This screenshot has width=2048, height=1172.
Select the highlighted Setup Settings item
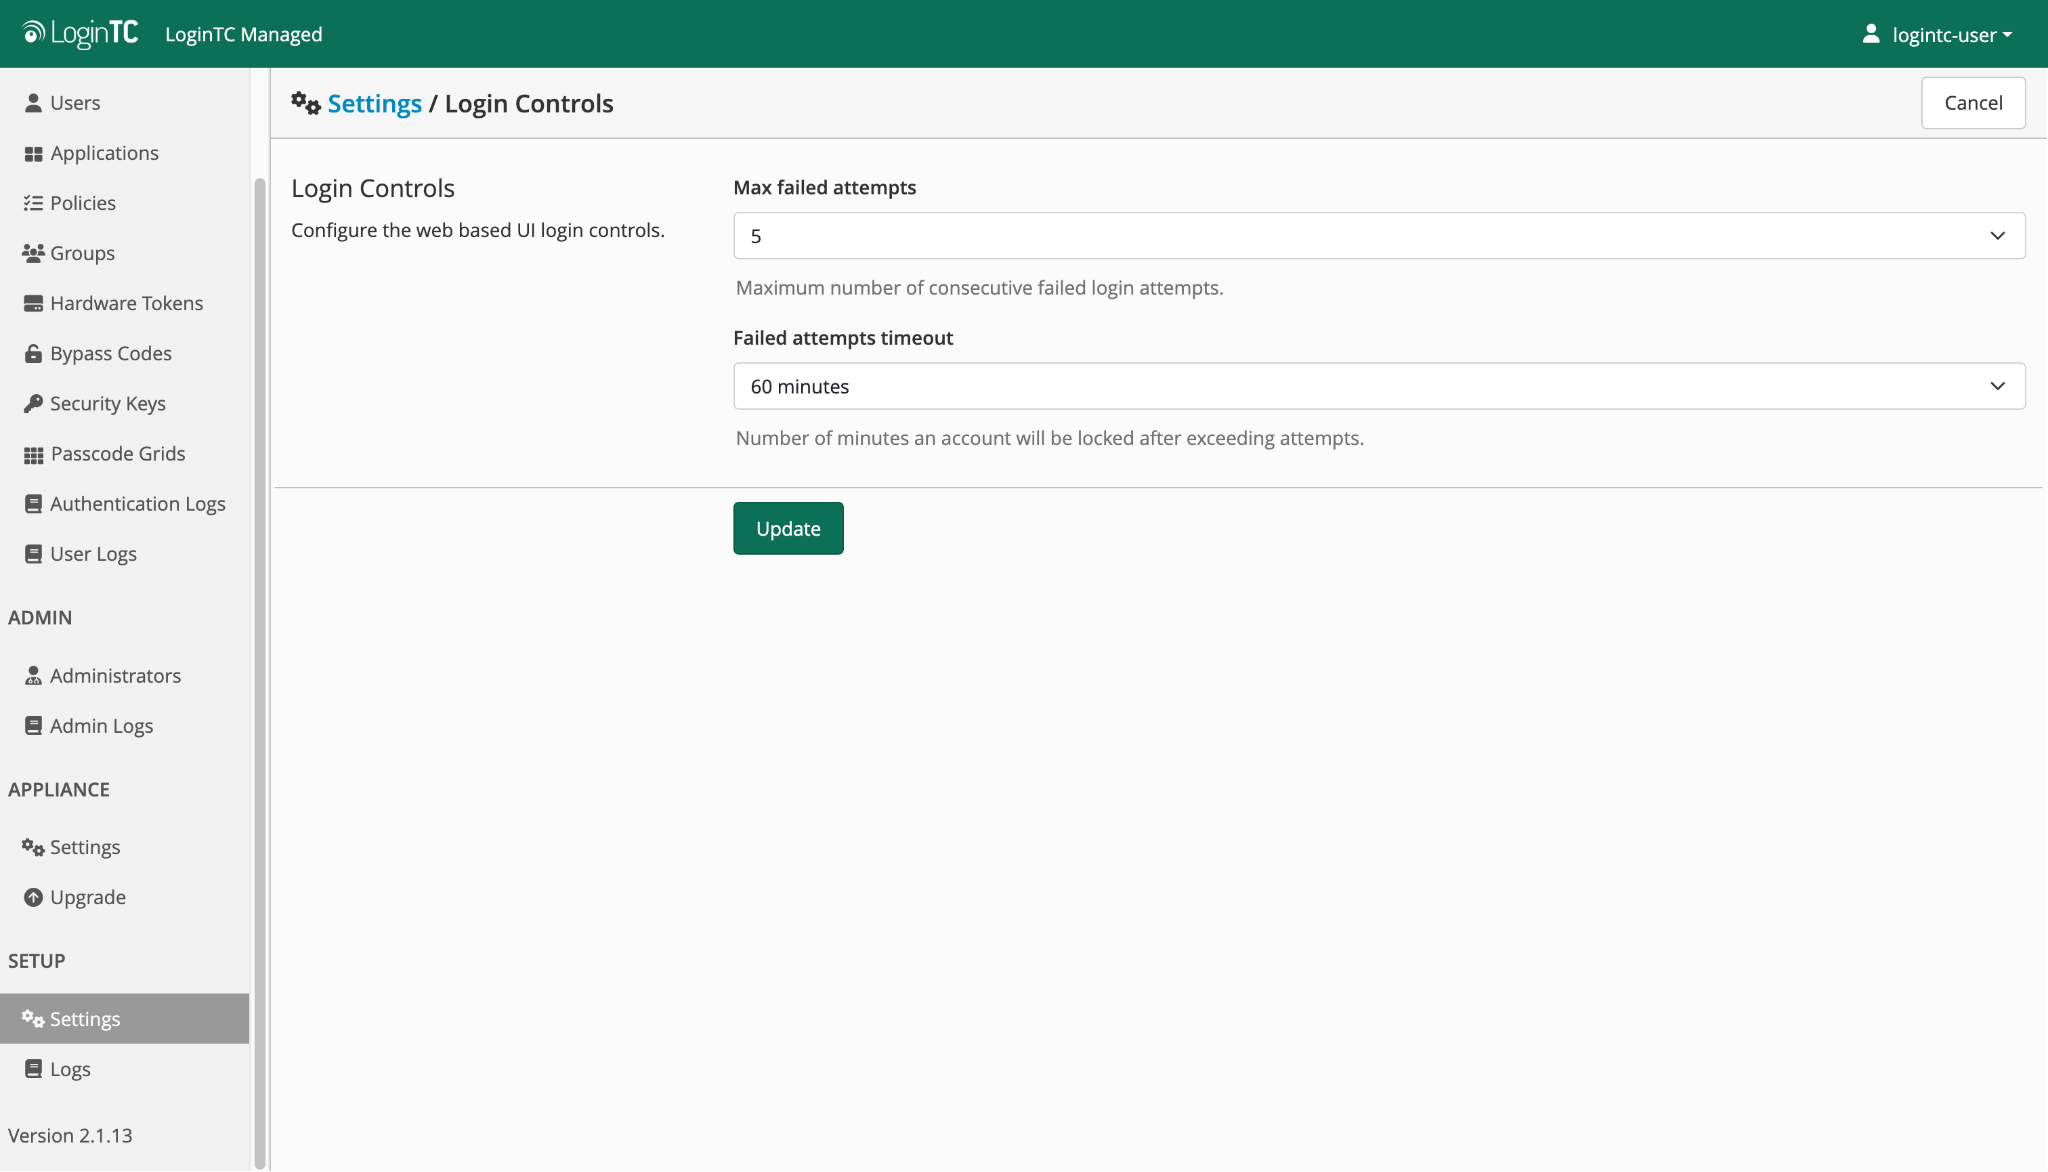(125, 1019)
